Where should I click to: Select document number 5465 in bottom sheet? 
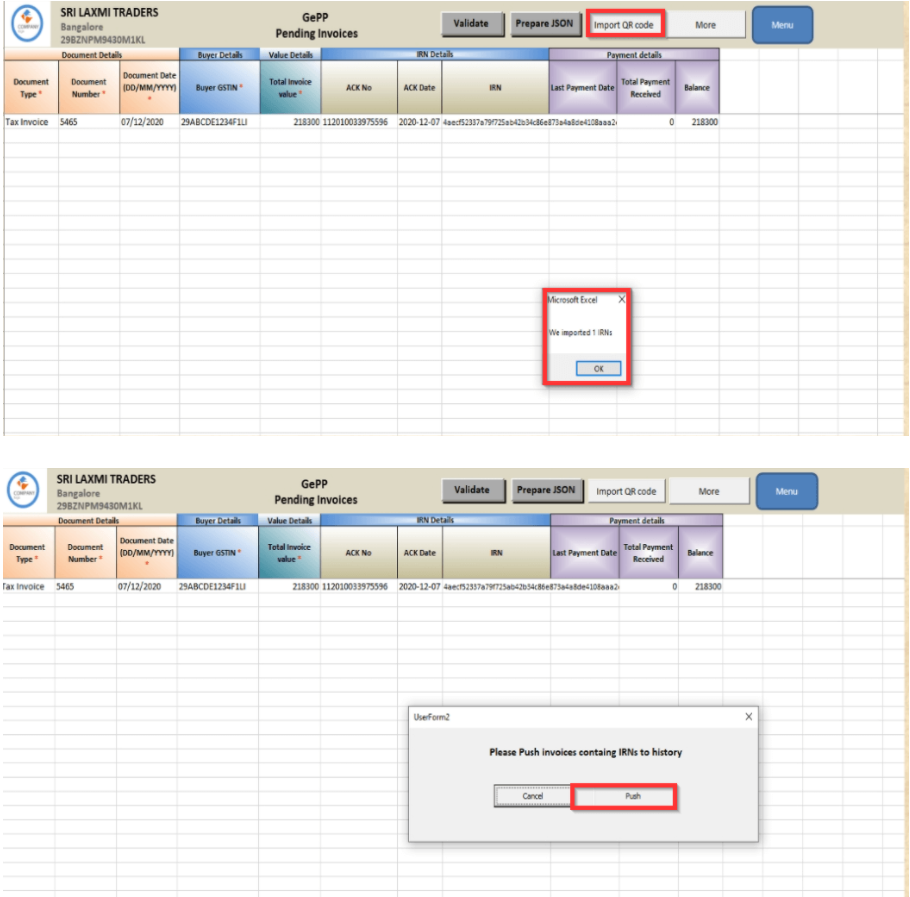[x=85, y=587]
